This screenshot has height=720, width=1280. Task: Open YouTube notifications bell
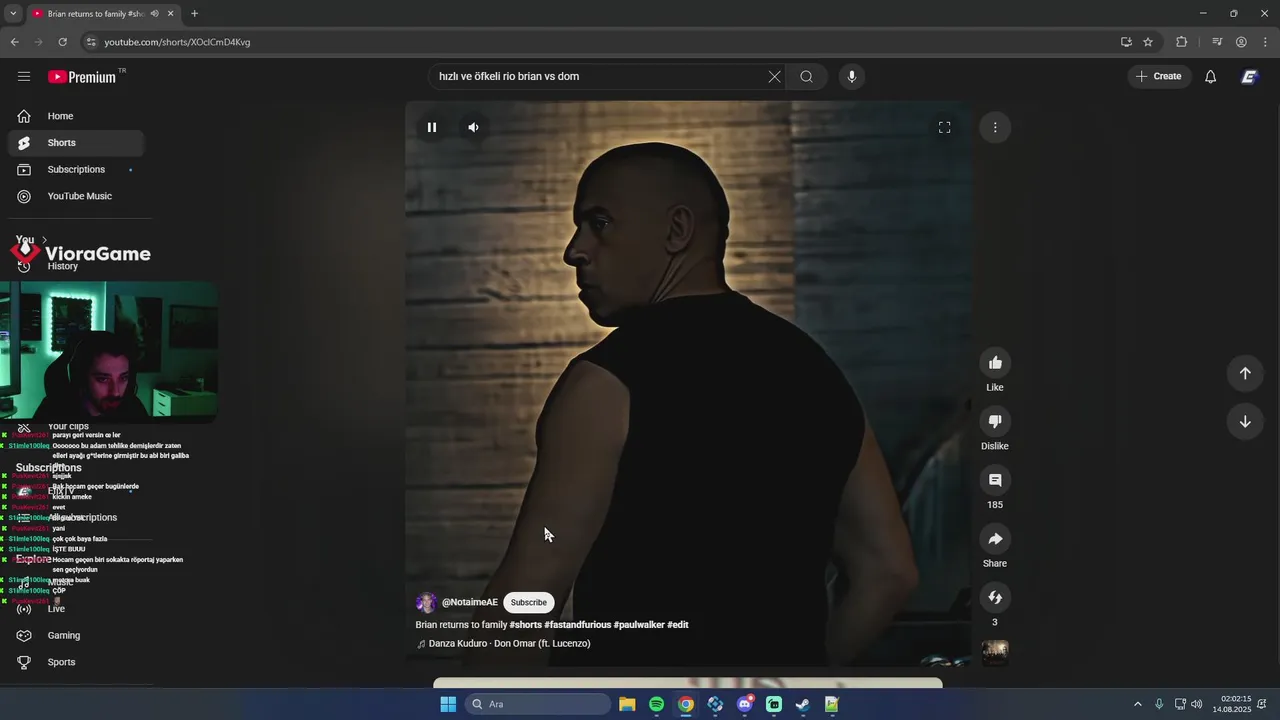pos(1210,76)
